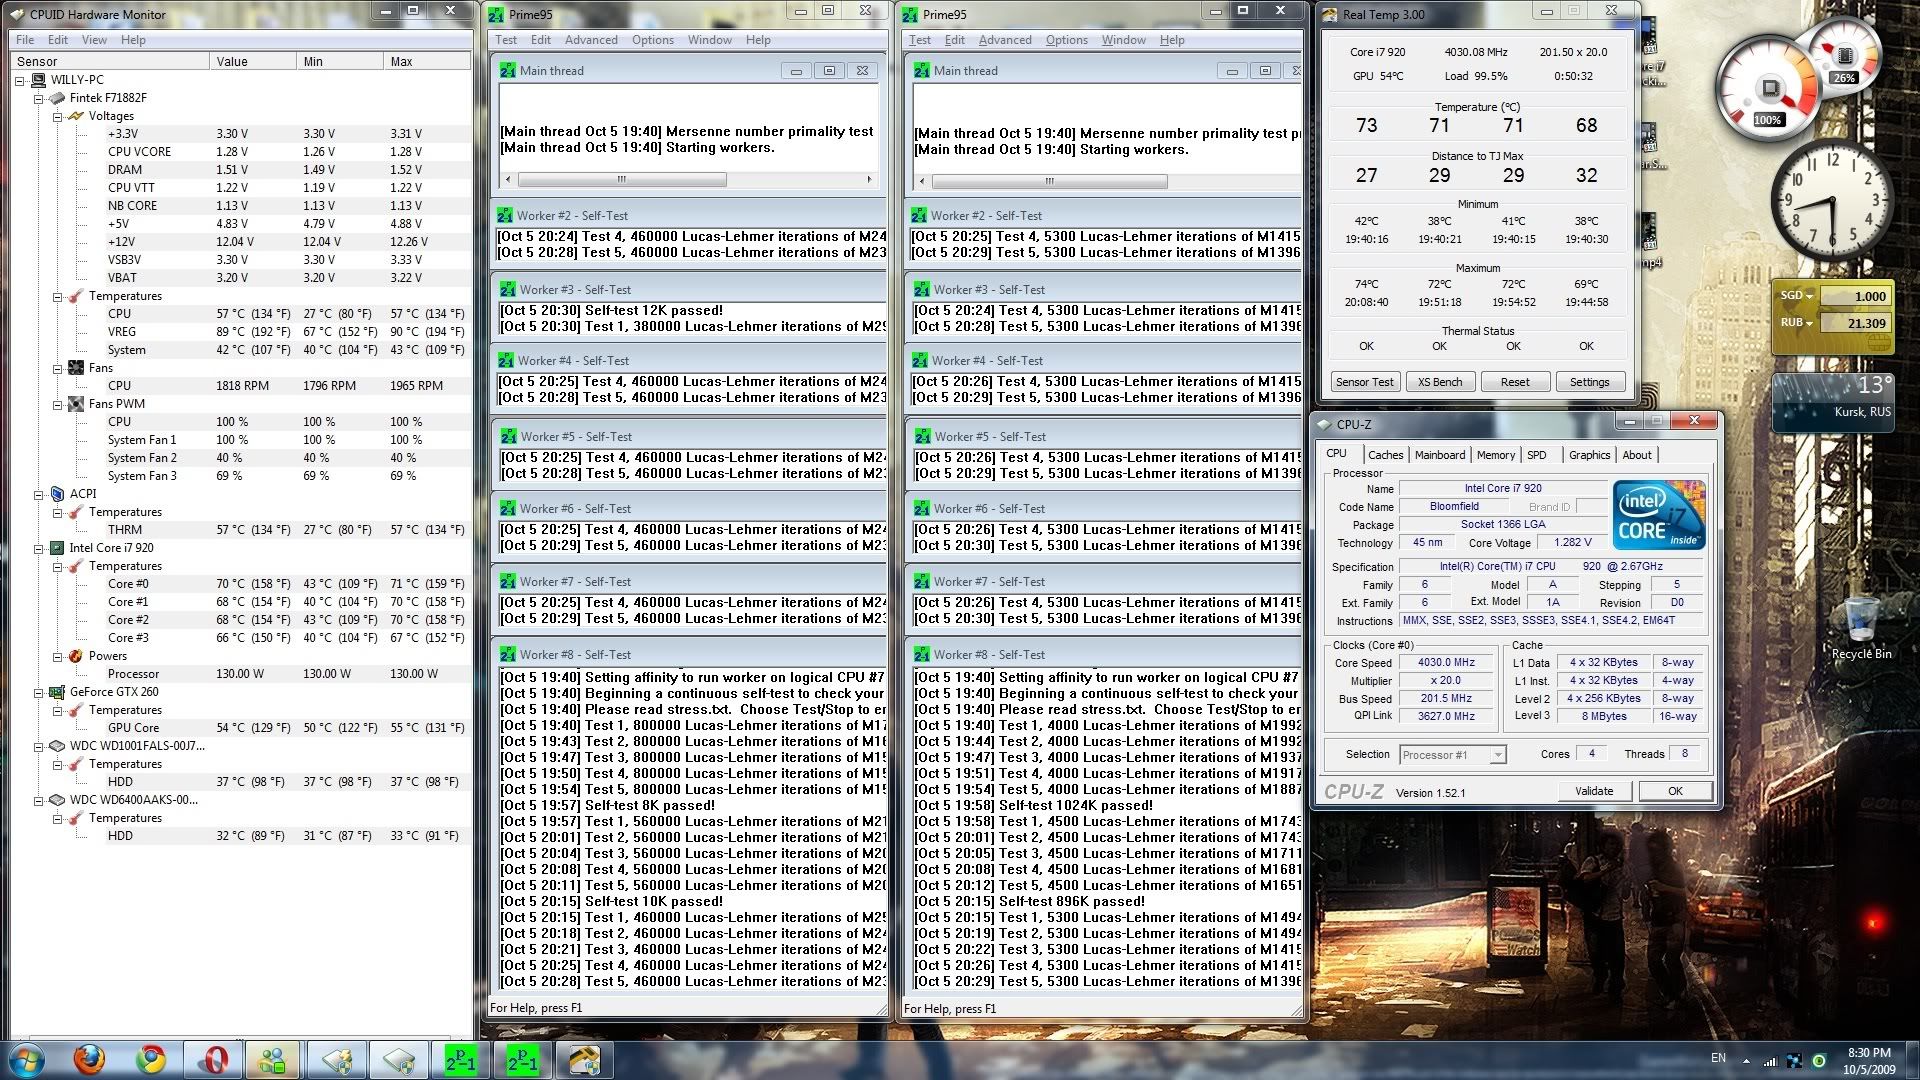Open Google Chrome from the taskbar

[x=152, y=1059]
